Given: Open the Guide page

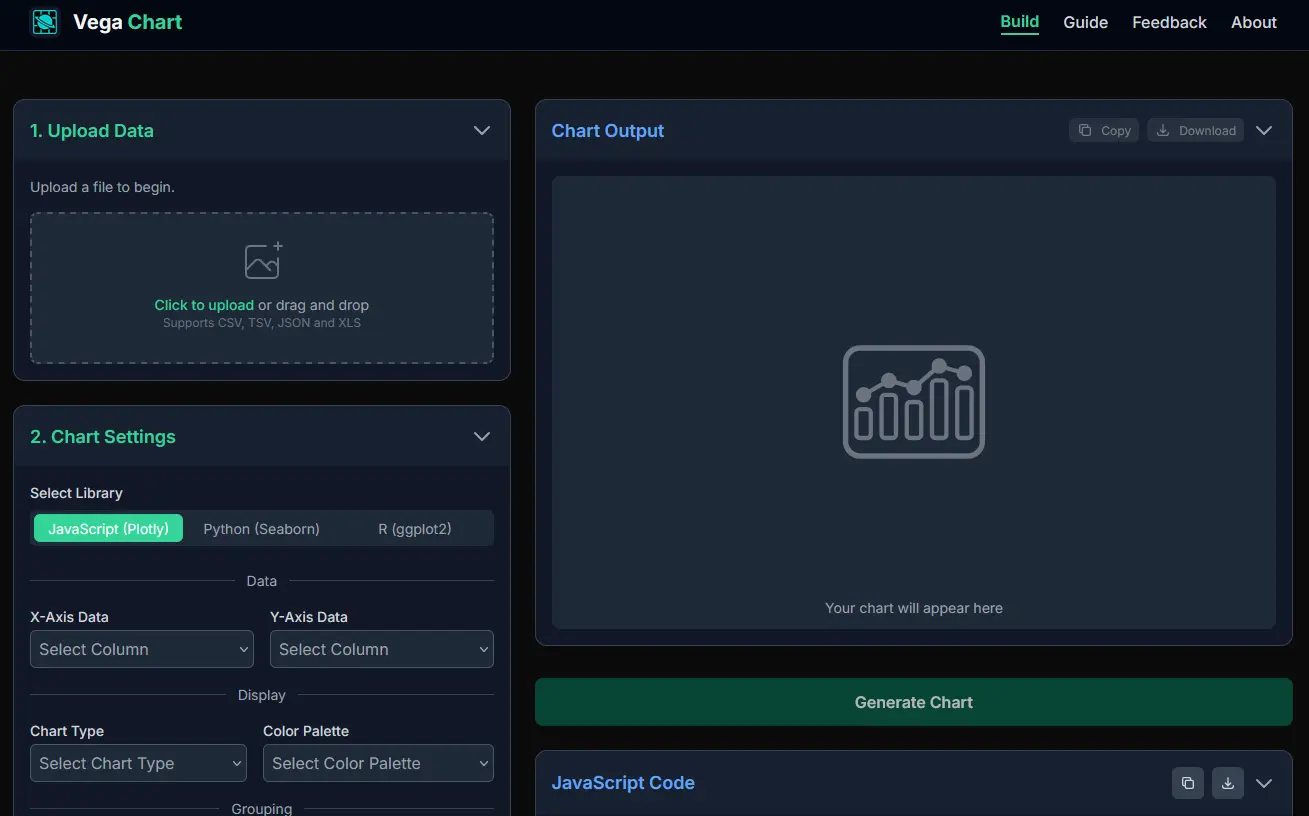Looking at the screenshot, I should (x=1085, y=22).
